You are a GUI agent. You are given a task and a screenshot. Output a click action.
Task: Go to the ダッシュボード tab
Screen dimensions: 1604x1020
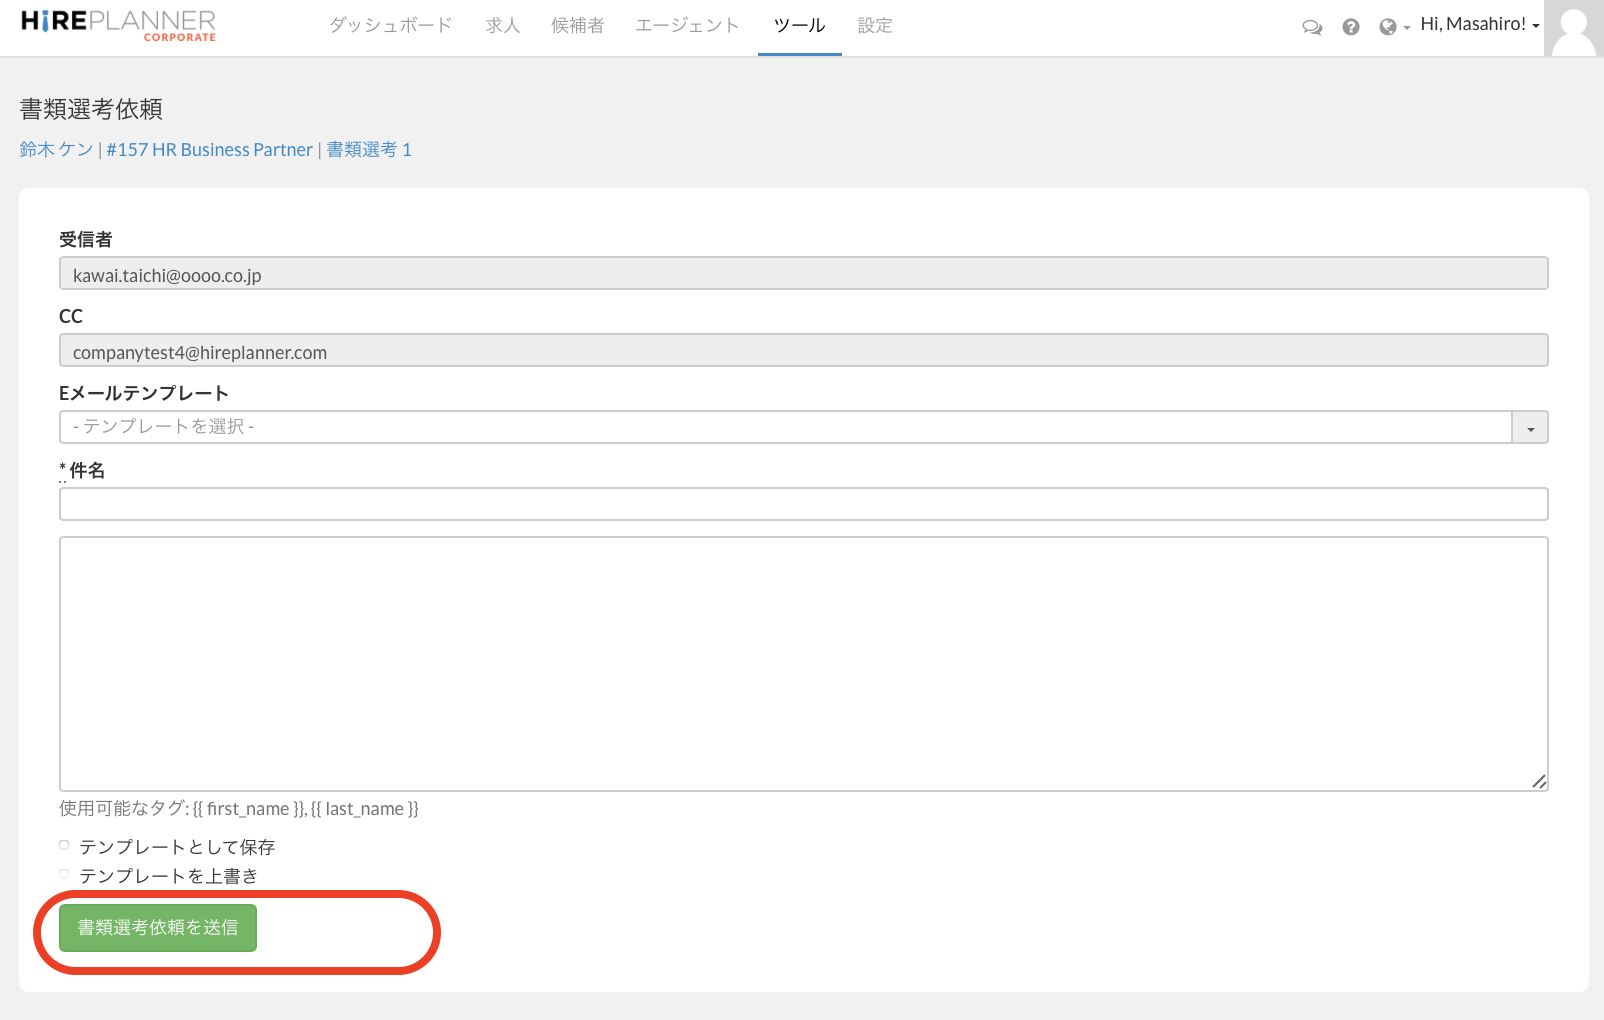coord(390,26)
